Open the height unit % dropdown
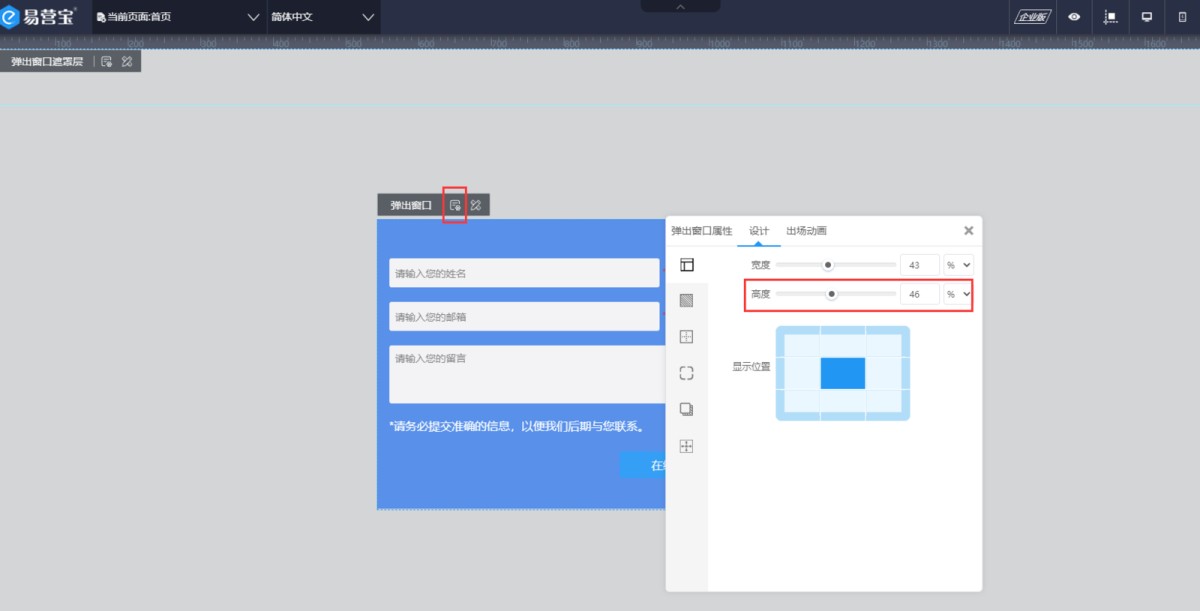The image size is (1200, 611). pyautogui.click(x=958, y=294)
